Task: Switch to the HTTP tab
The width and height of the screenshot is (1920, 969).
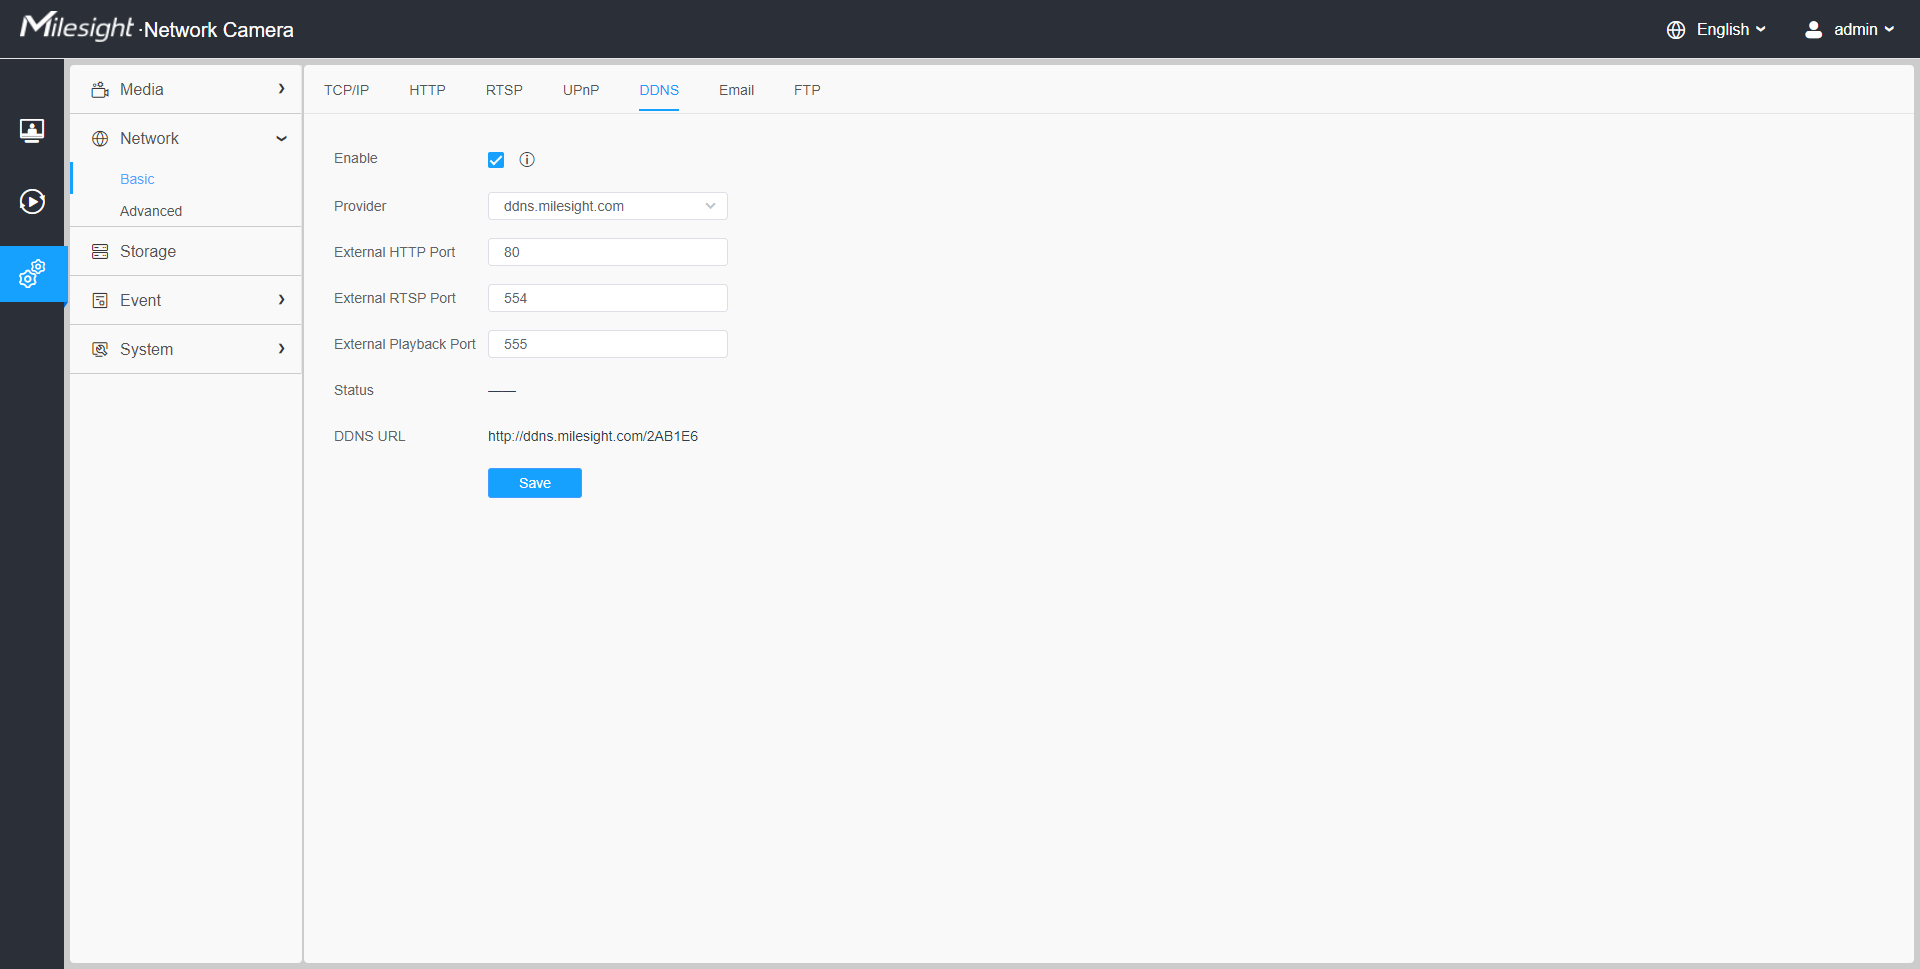Action: click(x=427, y=90)
